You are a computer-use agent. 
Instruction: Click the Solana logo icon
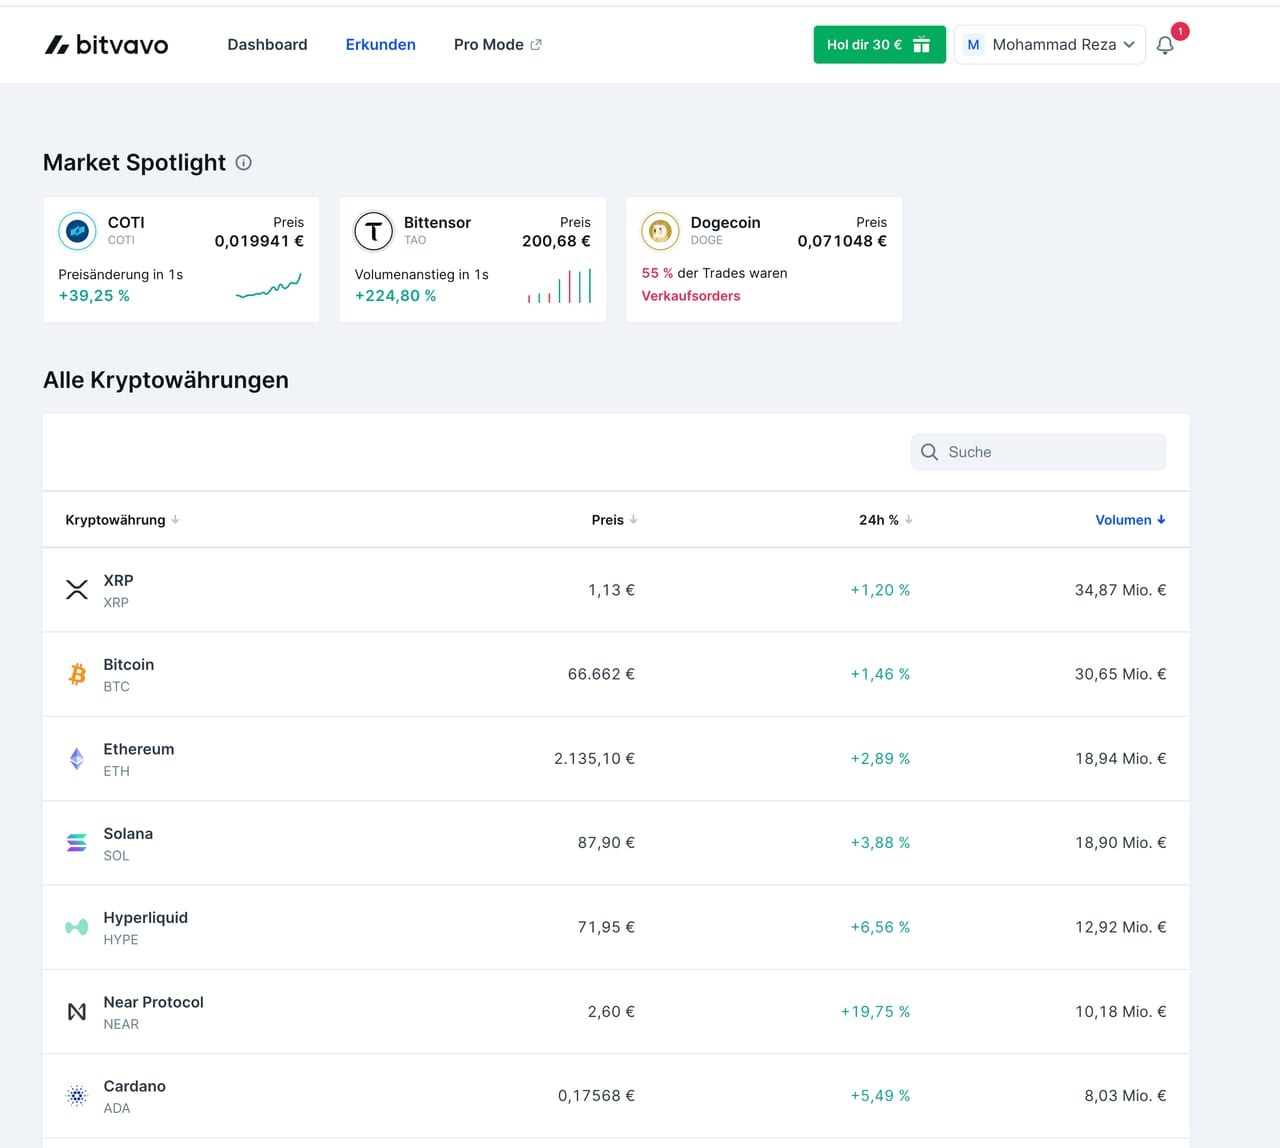77,843
